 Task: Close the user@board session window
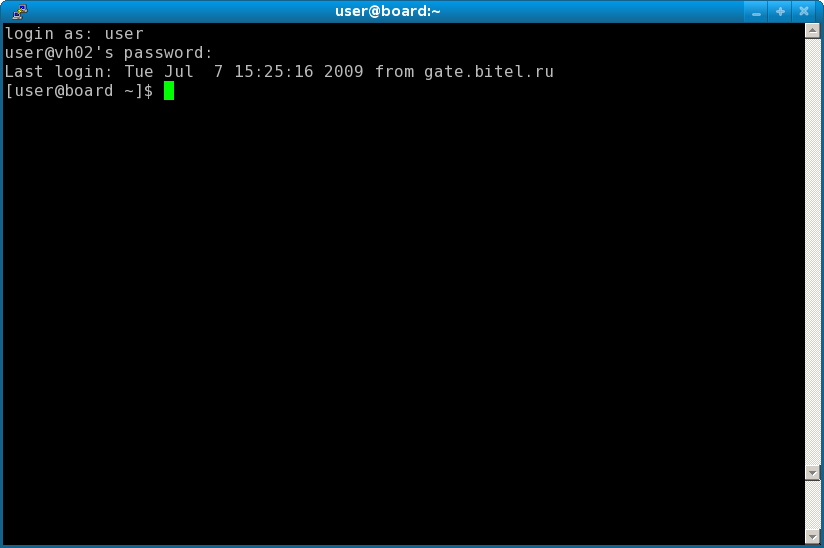point(804,12)
